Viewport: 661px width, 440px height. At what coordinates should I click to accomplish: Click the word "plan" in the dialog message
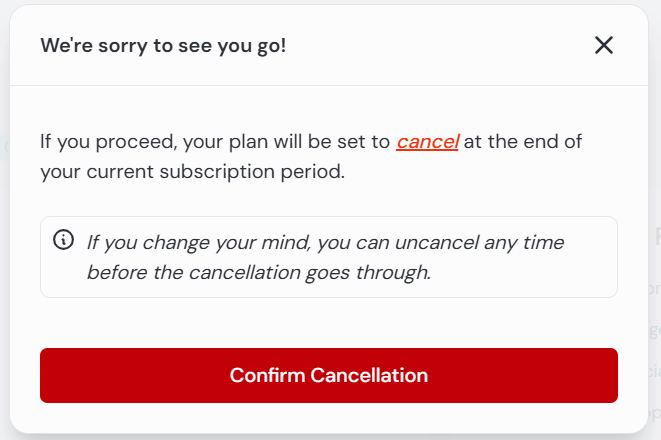pos(248,142)
